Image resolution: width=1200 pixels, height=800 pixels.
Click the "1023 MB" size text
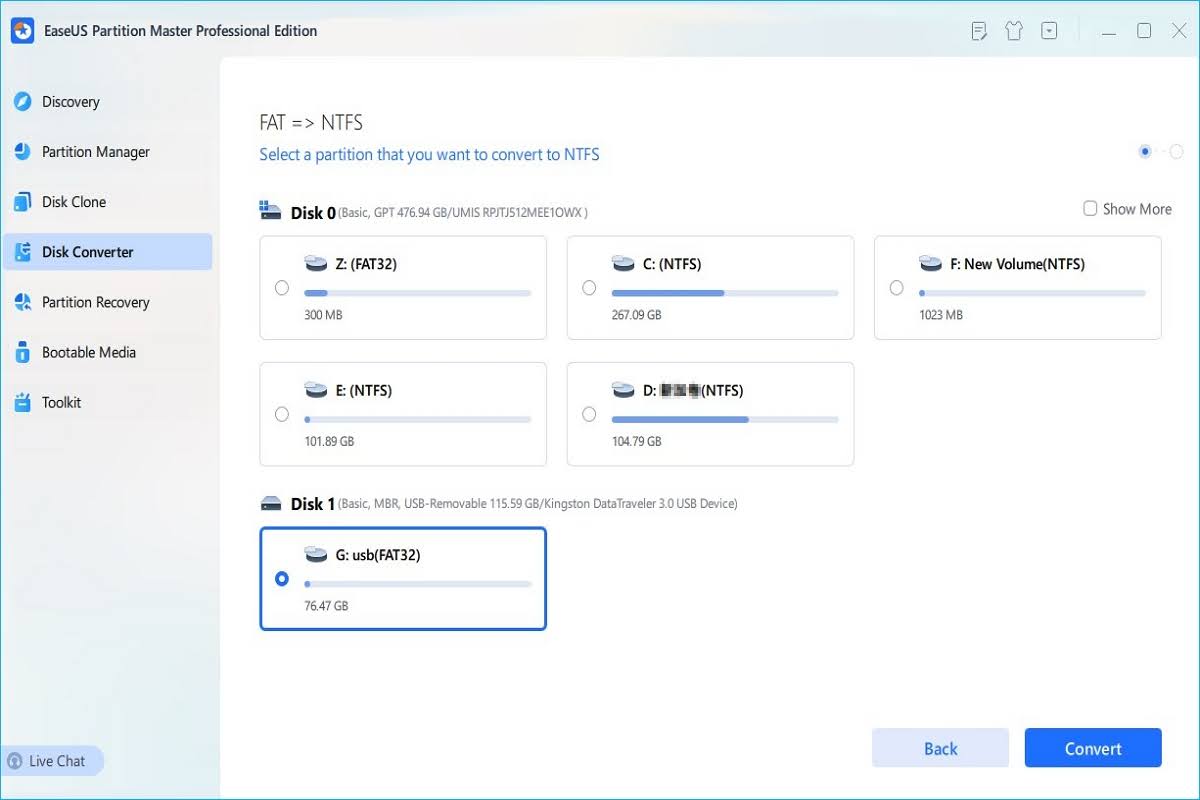point(940,315)
